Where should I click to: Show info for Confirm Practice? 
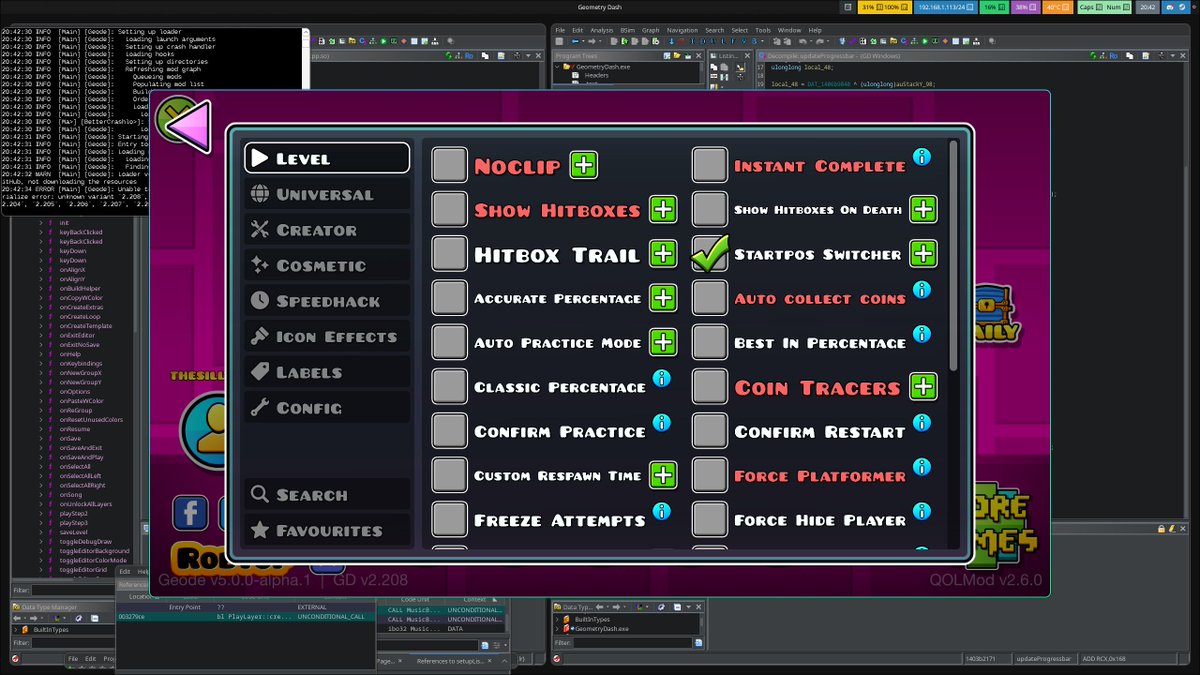[661, 422]
